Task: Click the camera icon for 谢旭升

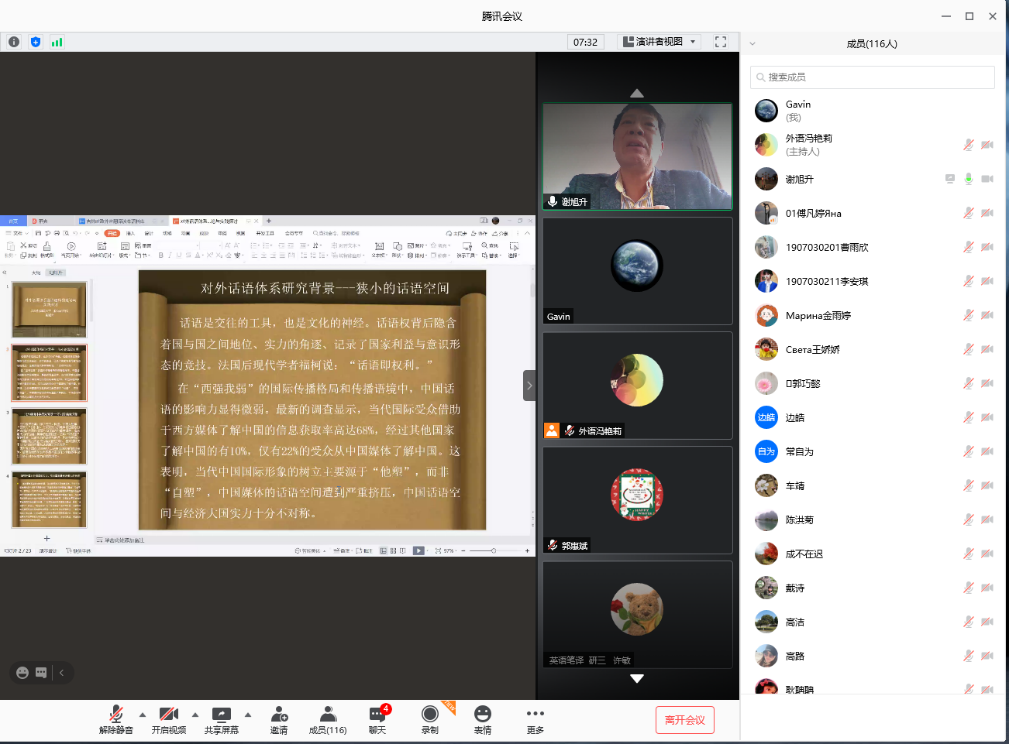Action: pyautogui.click(x=987, y=179)
